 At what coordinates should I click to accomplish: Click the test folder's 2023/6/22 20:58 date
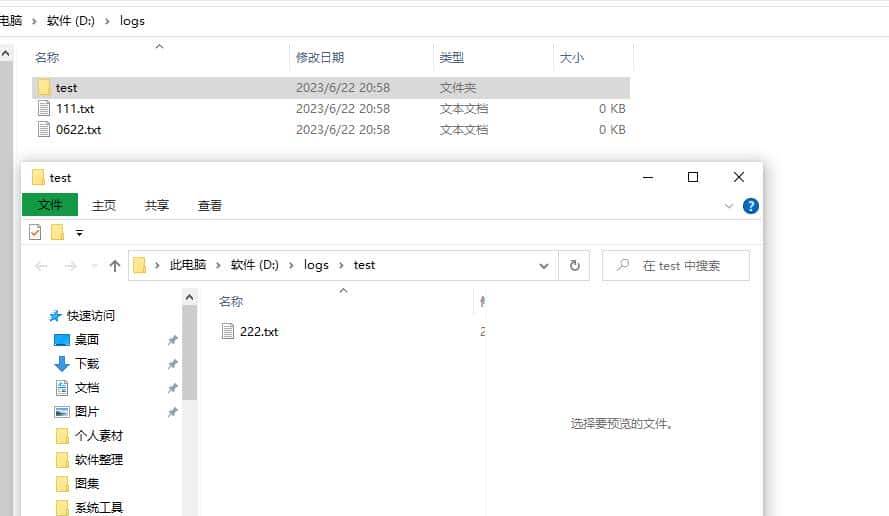tap(343, 87)
